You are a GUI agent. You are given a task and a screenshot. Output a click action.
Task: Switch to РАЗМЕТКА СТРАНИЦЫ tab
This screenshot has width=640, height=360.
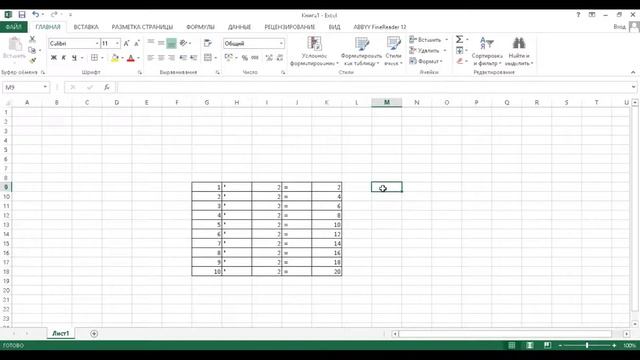point(142,27)
